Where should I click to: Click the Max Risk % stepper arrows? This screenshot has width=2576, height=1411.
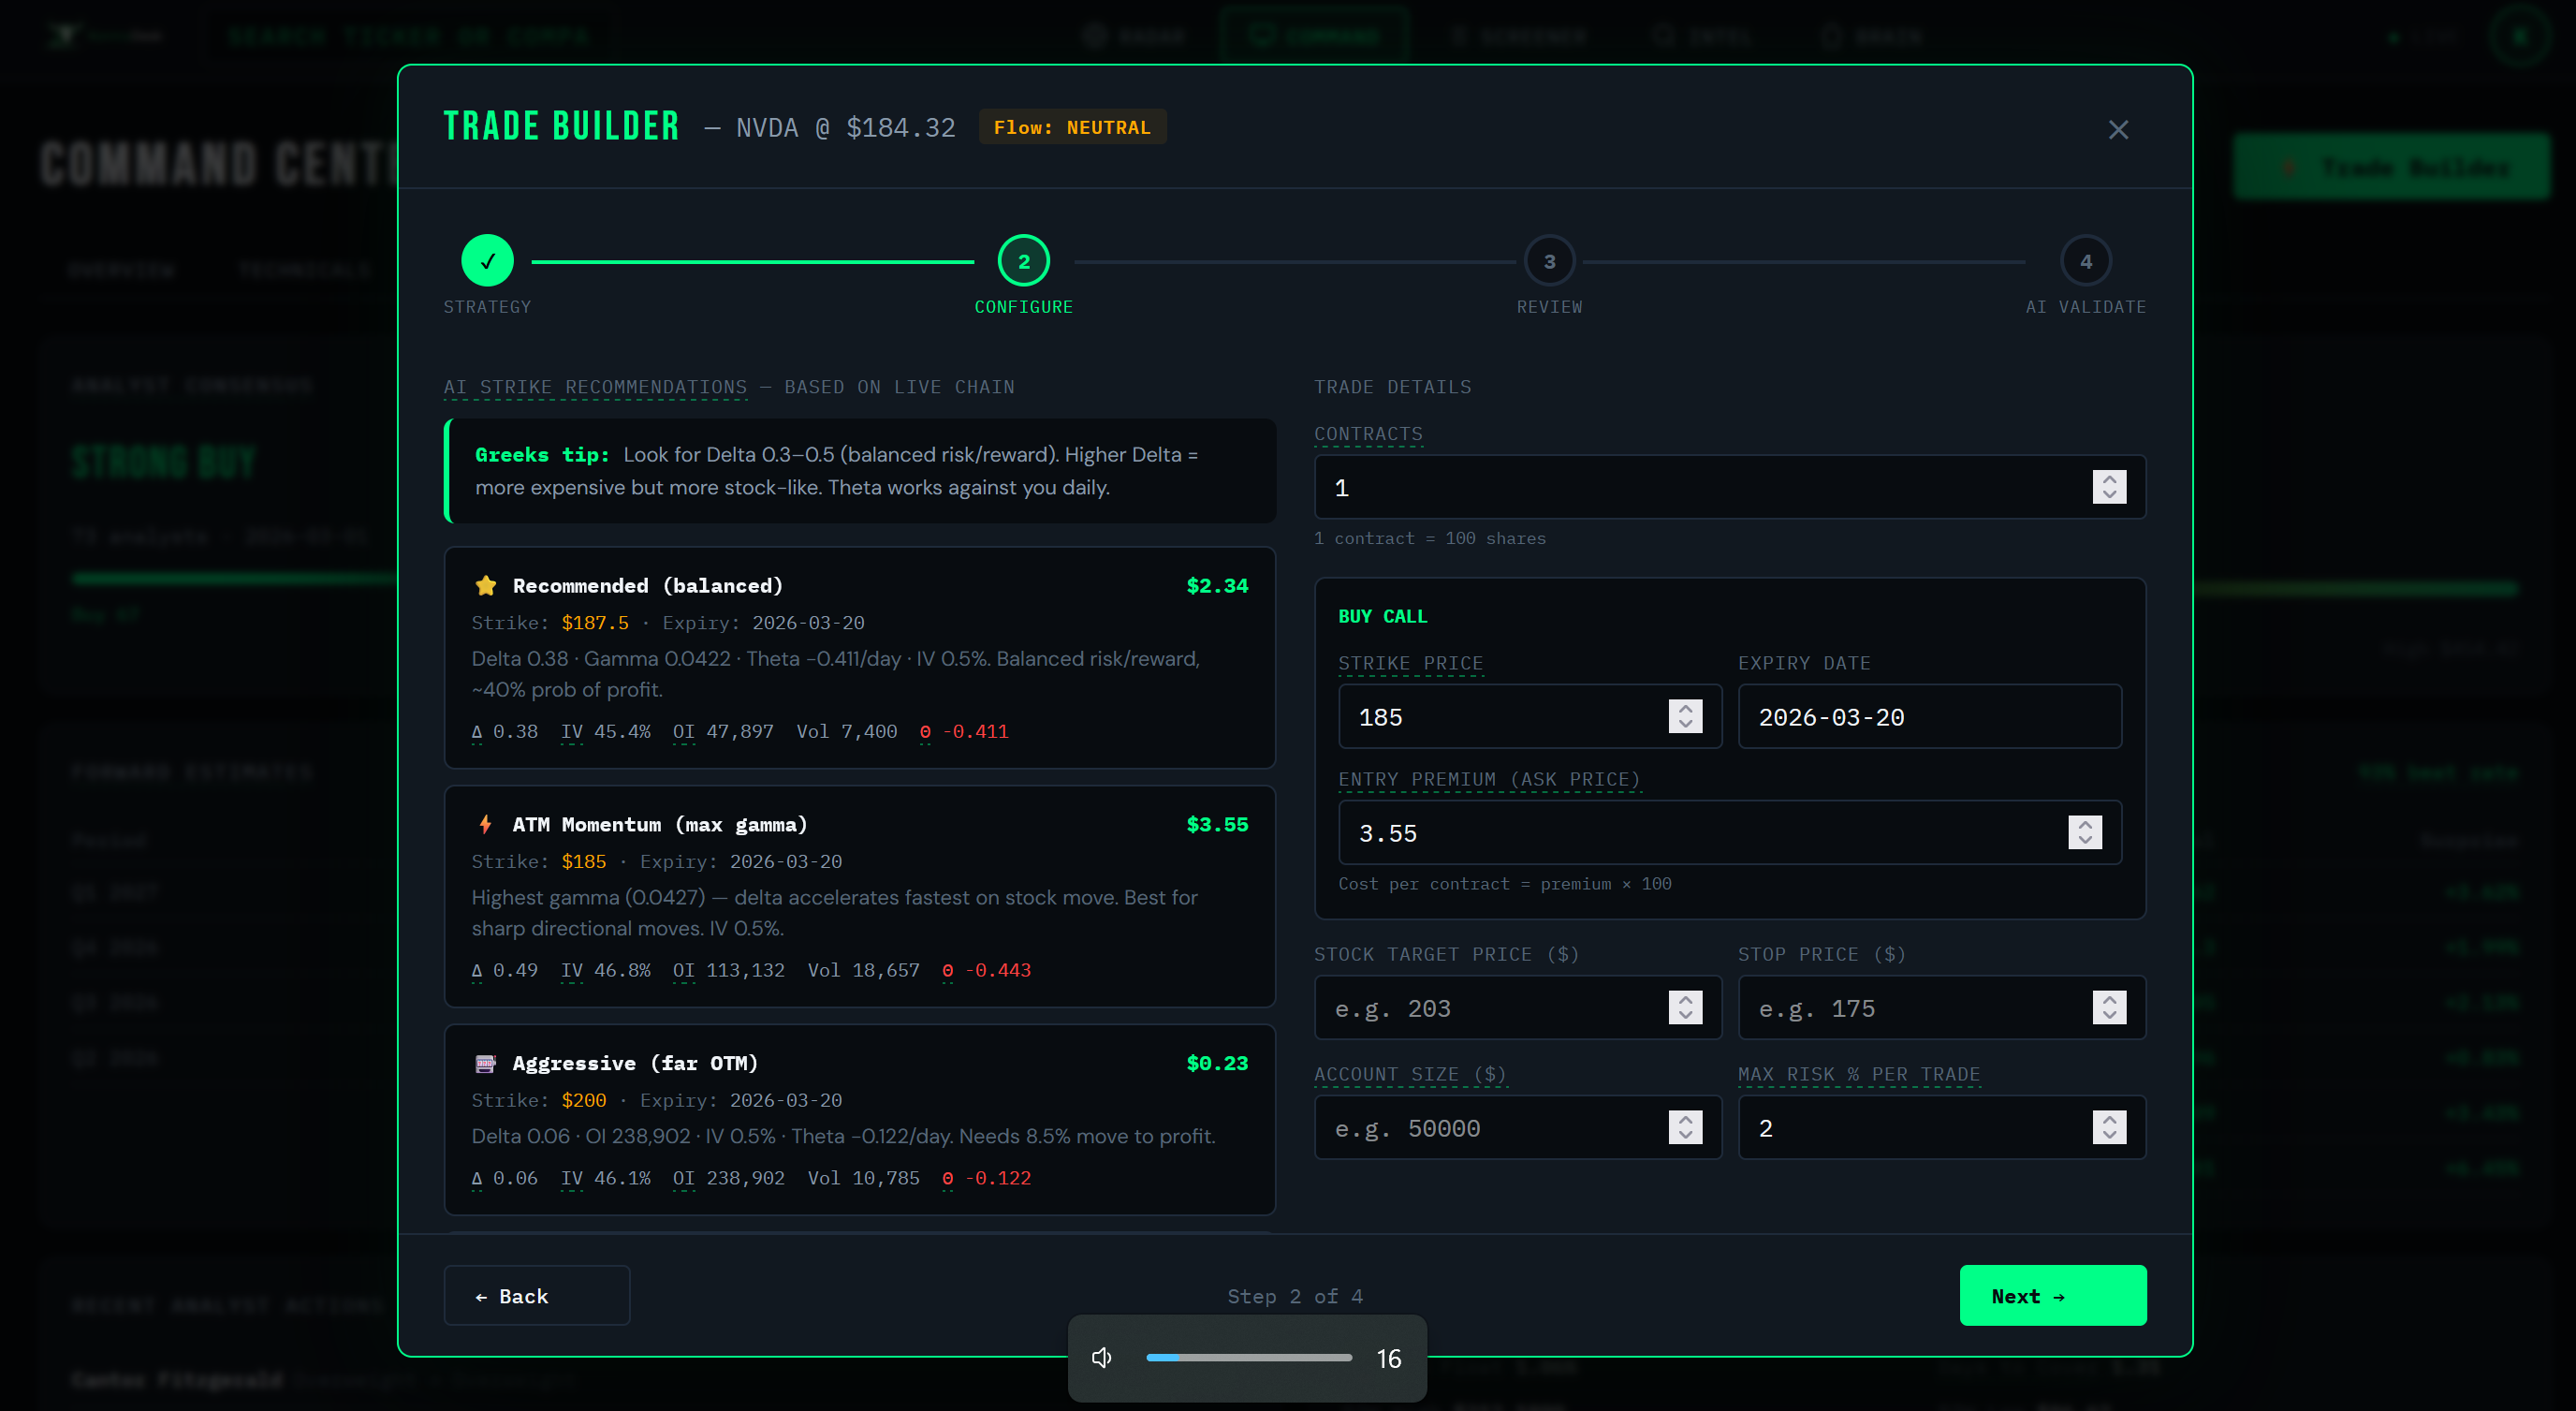coord(2109,1127)
